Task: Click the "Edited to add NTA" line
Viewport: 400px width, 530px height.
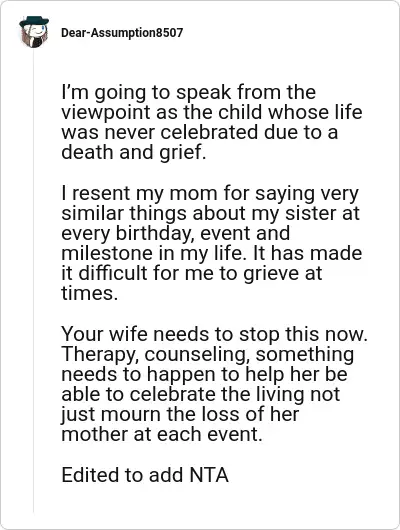Action: pos(145,475)
